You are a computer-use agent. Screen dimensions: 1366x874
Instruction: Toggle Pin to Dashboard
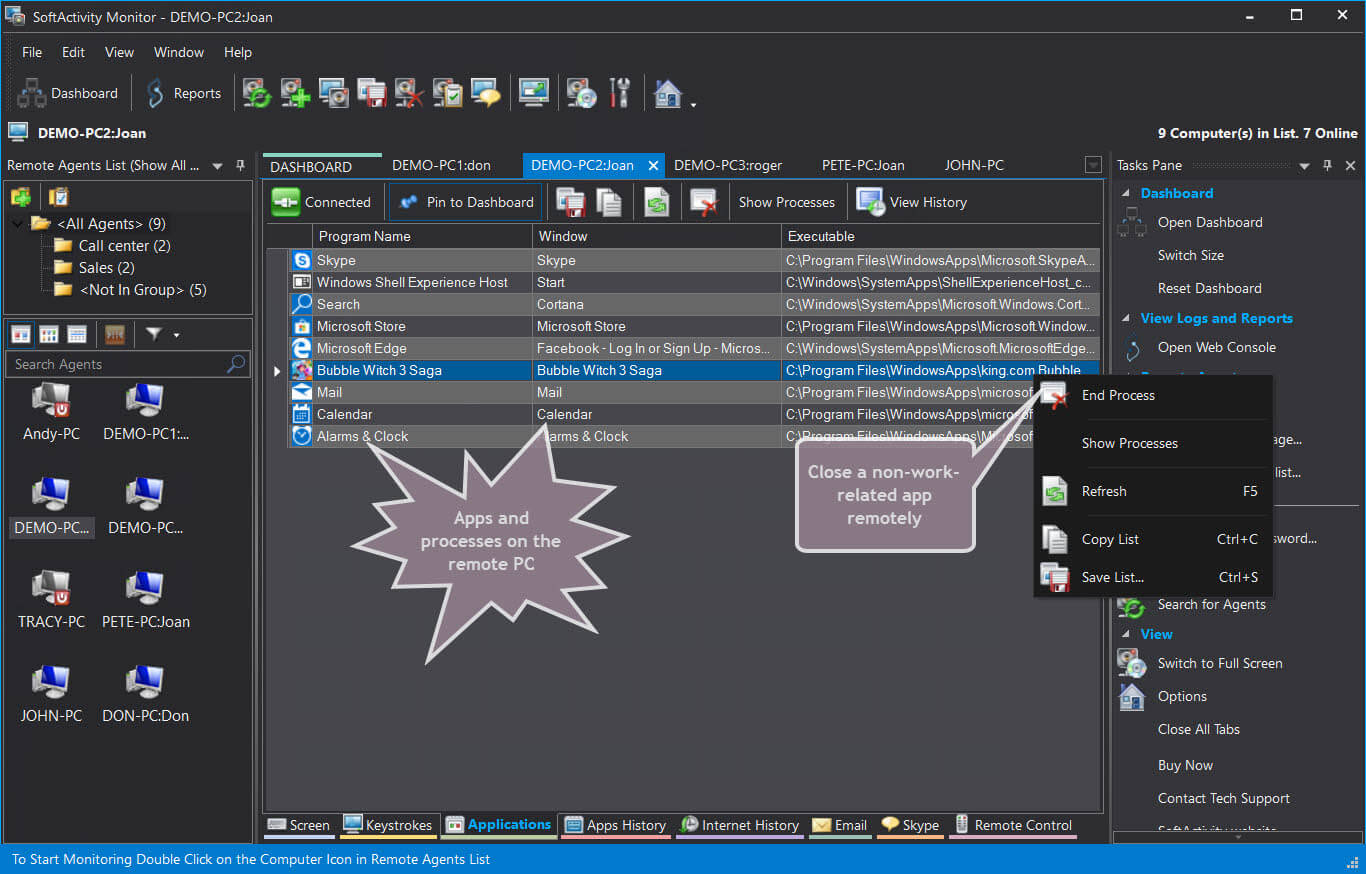pos(467,202)
